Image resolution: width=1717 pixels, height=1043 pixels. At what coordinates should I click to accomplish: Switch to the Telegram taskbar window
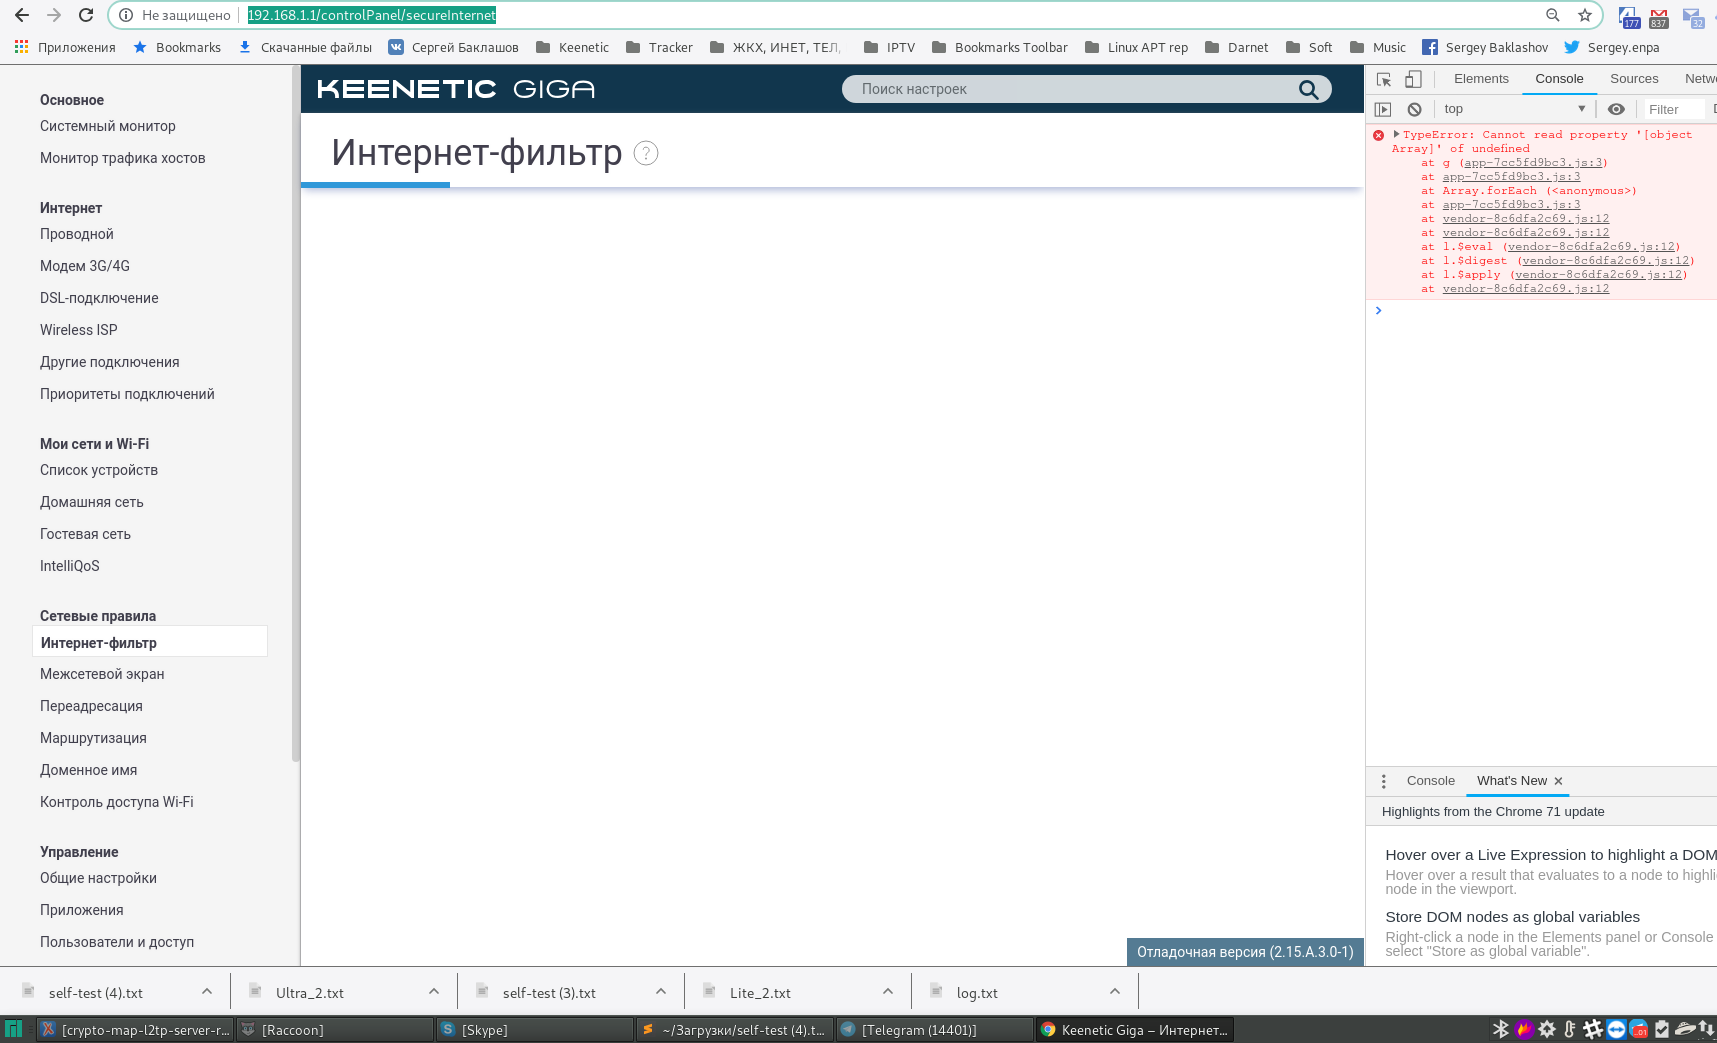[935, 1030]
